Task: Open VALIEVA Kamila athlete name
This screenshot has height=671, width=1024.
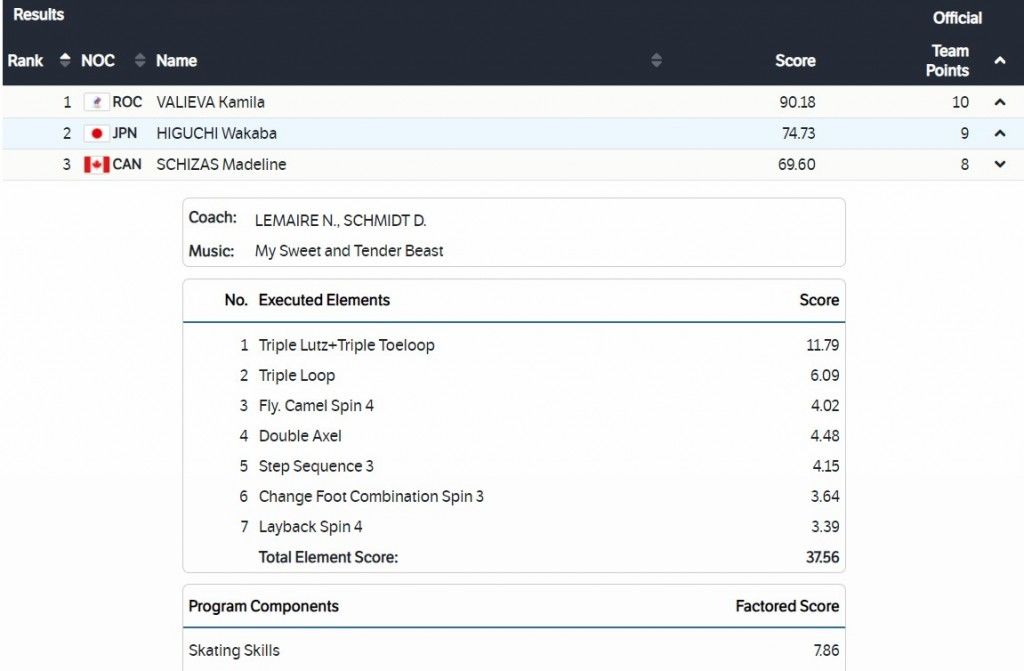Action: pos(210,102)
